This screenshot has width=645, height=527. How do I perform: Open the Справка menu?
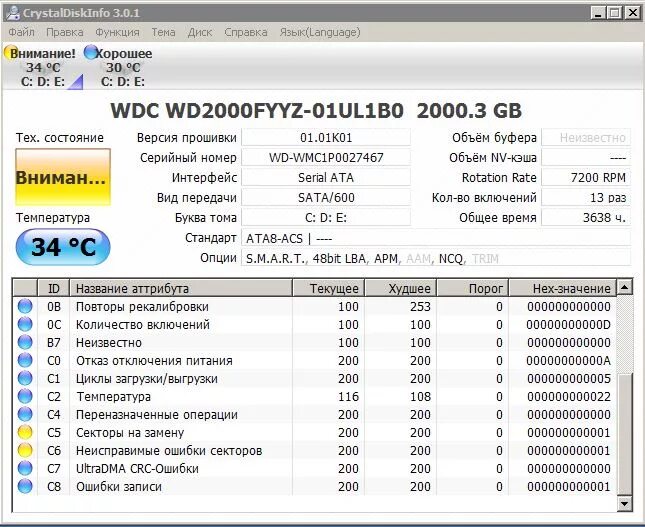coord(246,32)
